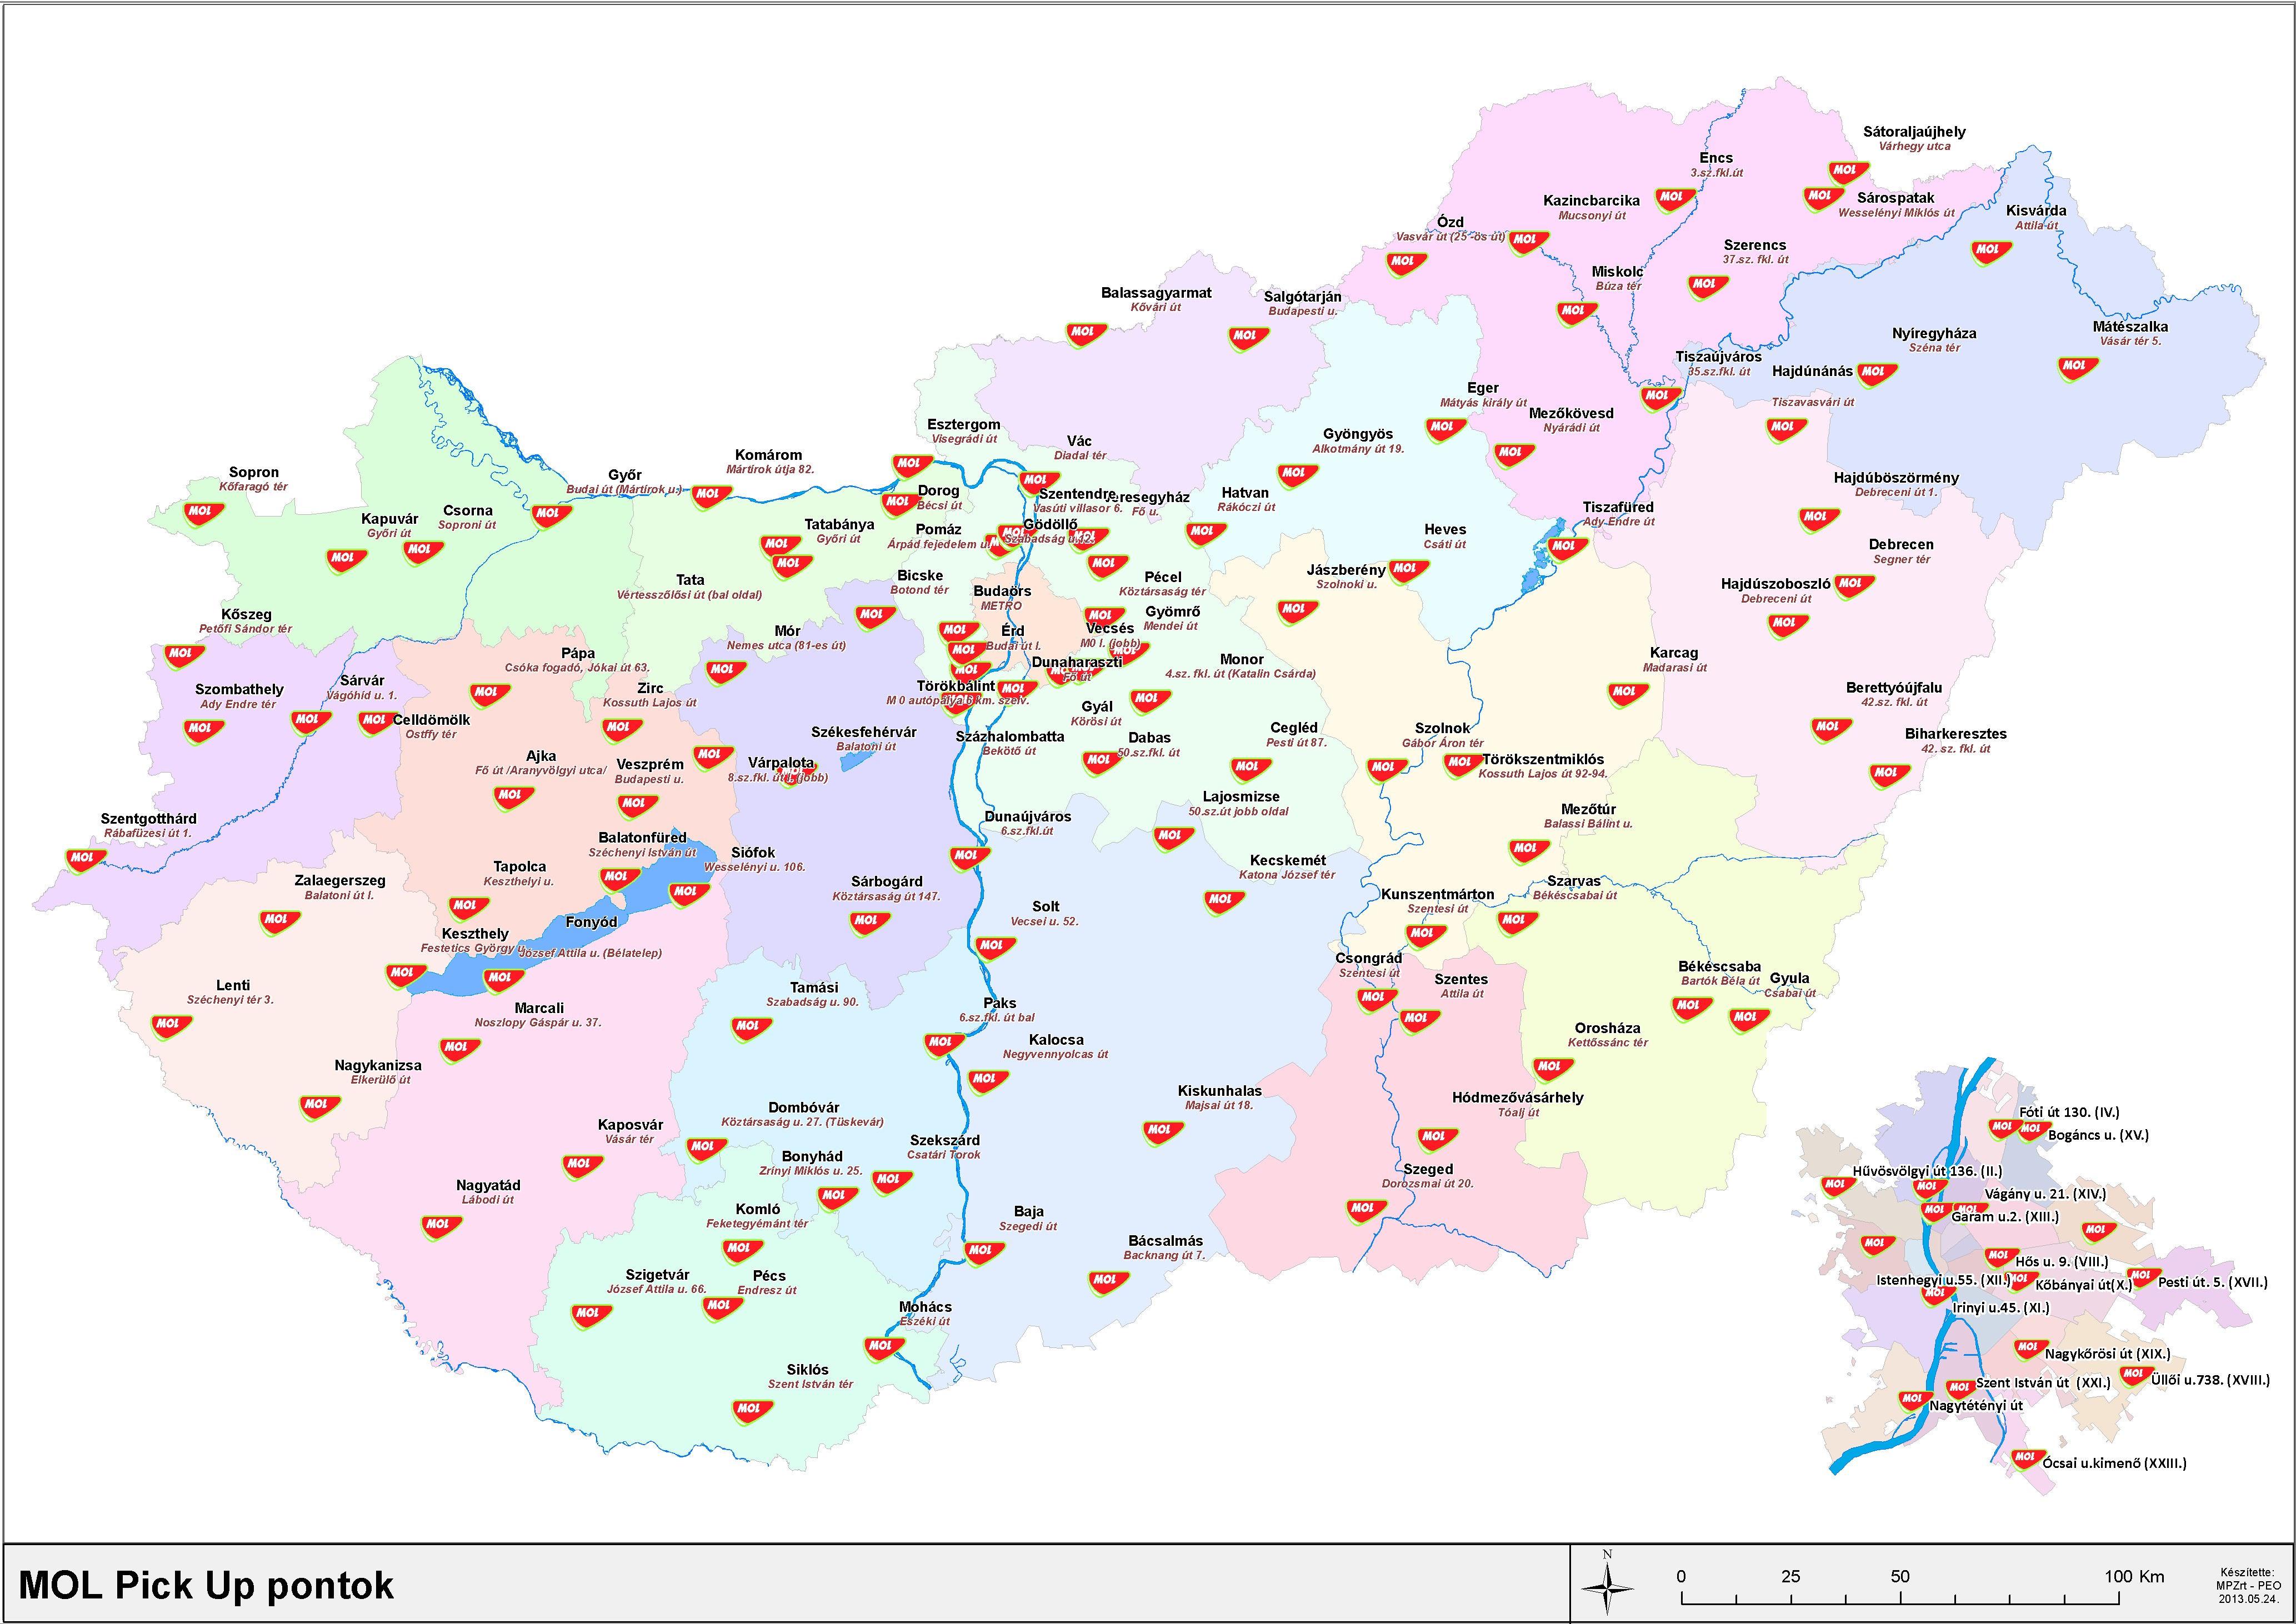Click the map scale bar
This screenshot has width=2296, height=1624.
click(x=1899, y=1598)
